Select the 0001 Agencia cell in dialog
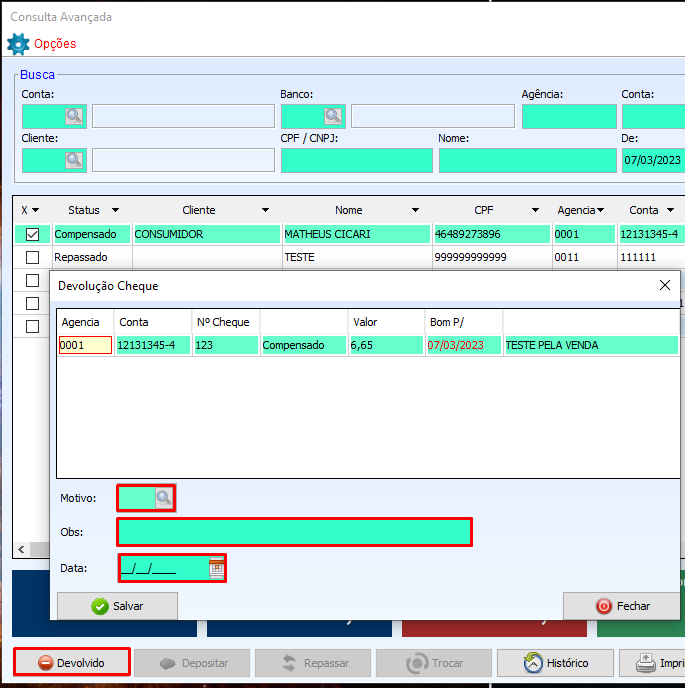This screenshot has width=685, height=688. (x=85, y=345)
